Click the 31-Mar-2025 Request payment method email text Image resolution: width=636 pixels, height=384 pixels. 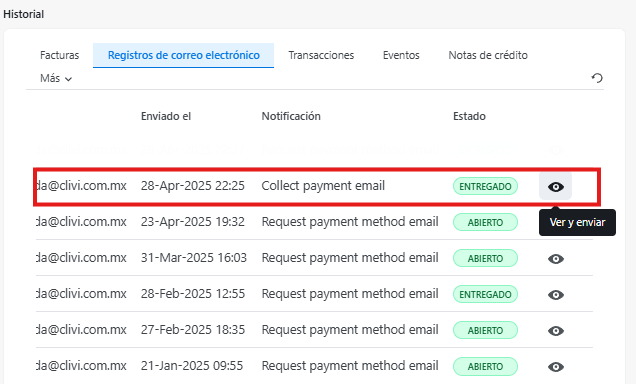pyautogui.click(x=350, y=258)
